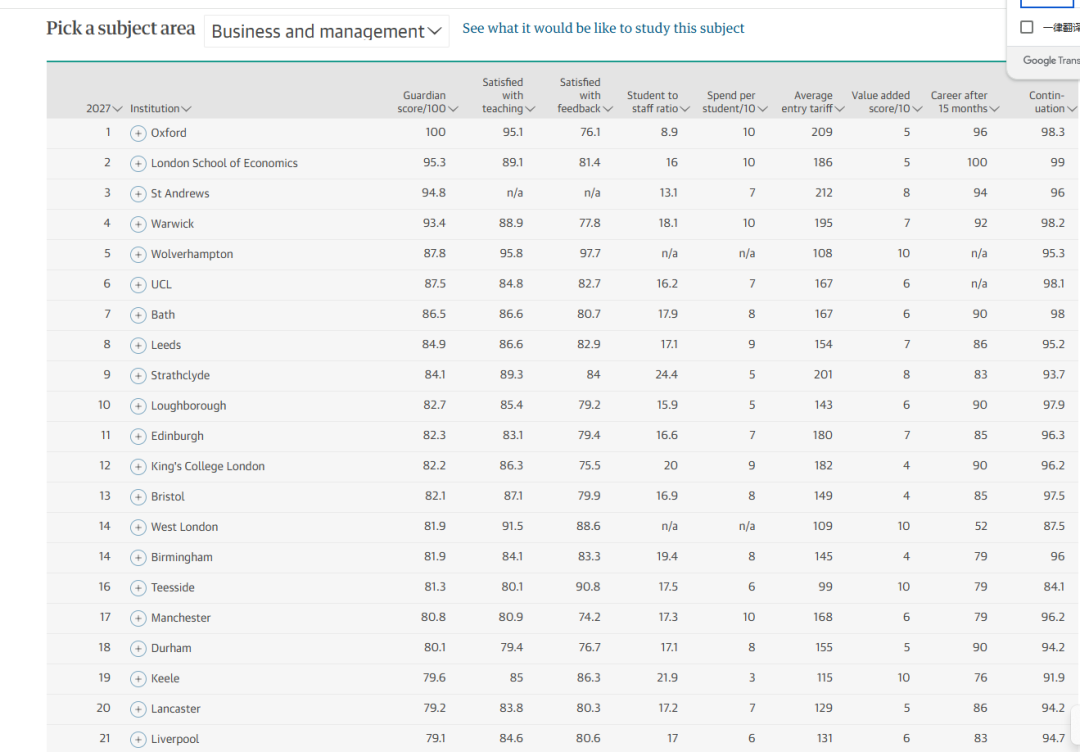
Task: Sort by Value added score/10 column
Action: [x=886, y=102]
